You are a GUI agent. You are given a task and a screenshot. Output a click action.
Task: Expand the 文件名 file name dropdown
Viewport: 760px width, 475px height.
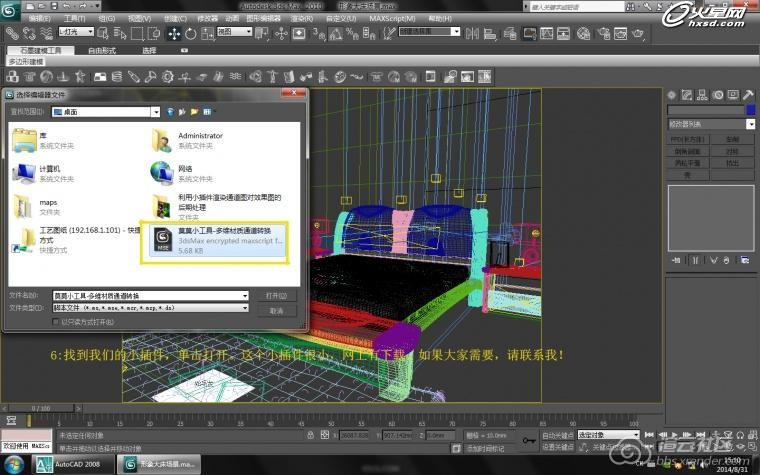245,296
